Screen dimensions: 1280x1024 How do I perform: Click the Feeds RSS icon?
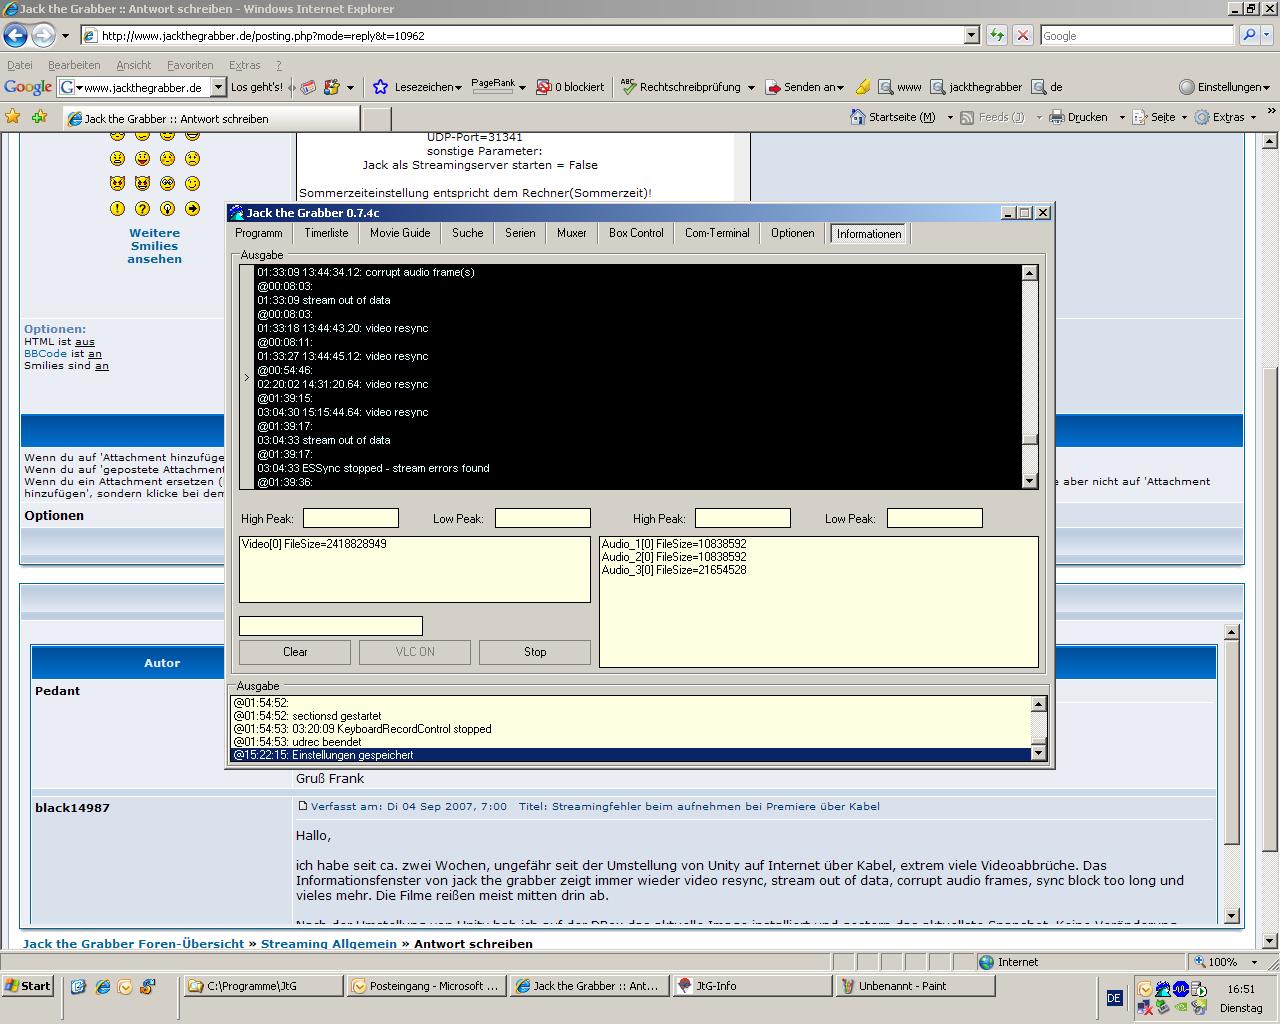coord(967,117)
